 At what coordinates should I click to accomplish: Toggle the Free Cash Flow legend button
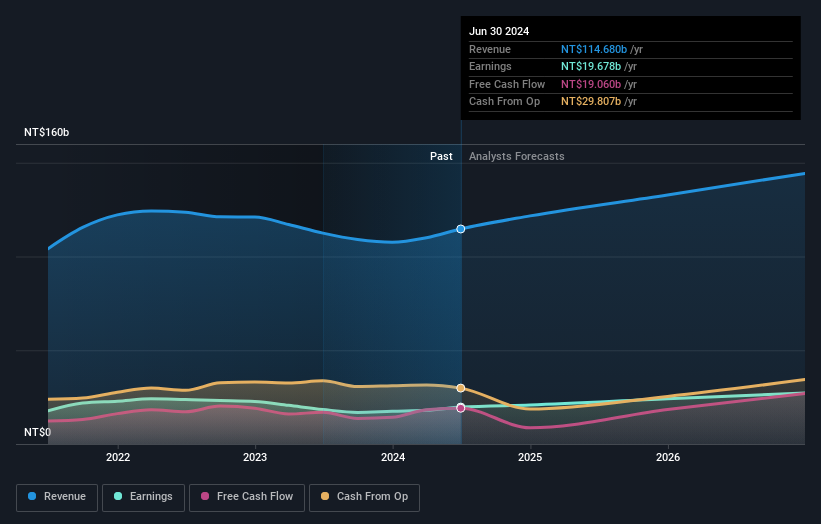coord(247,497)
